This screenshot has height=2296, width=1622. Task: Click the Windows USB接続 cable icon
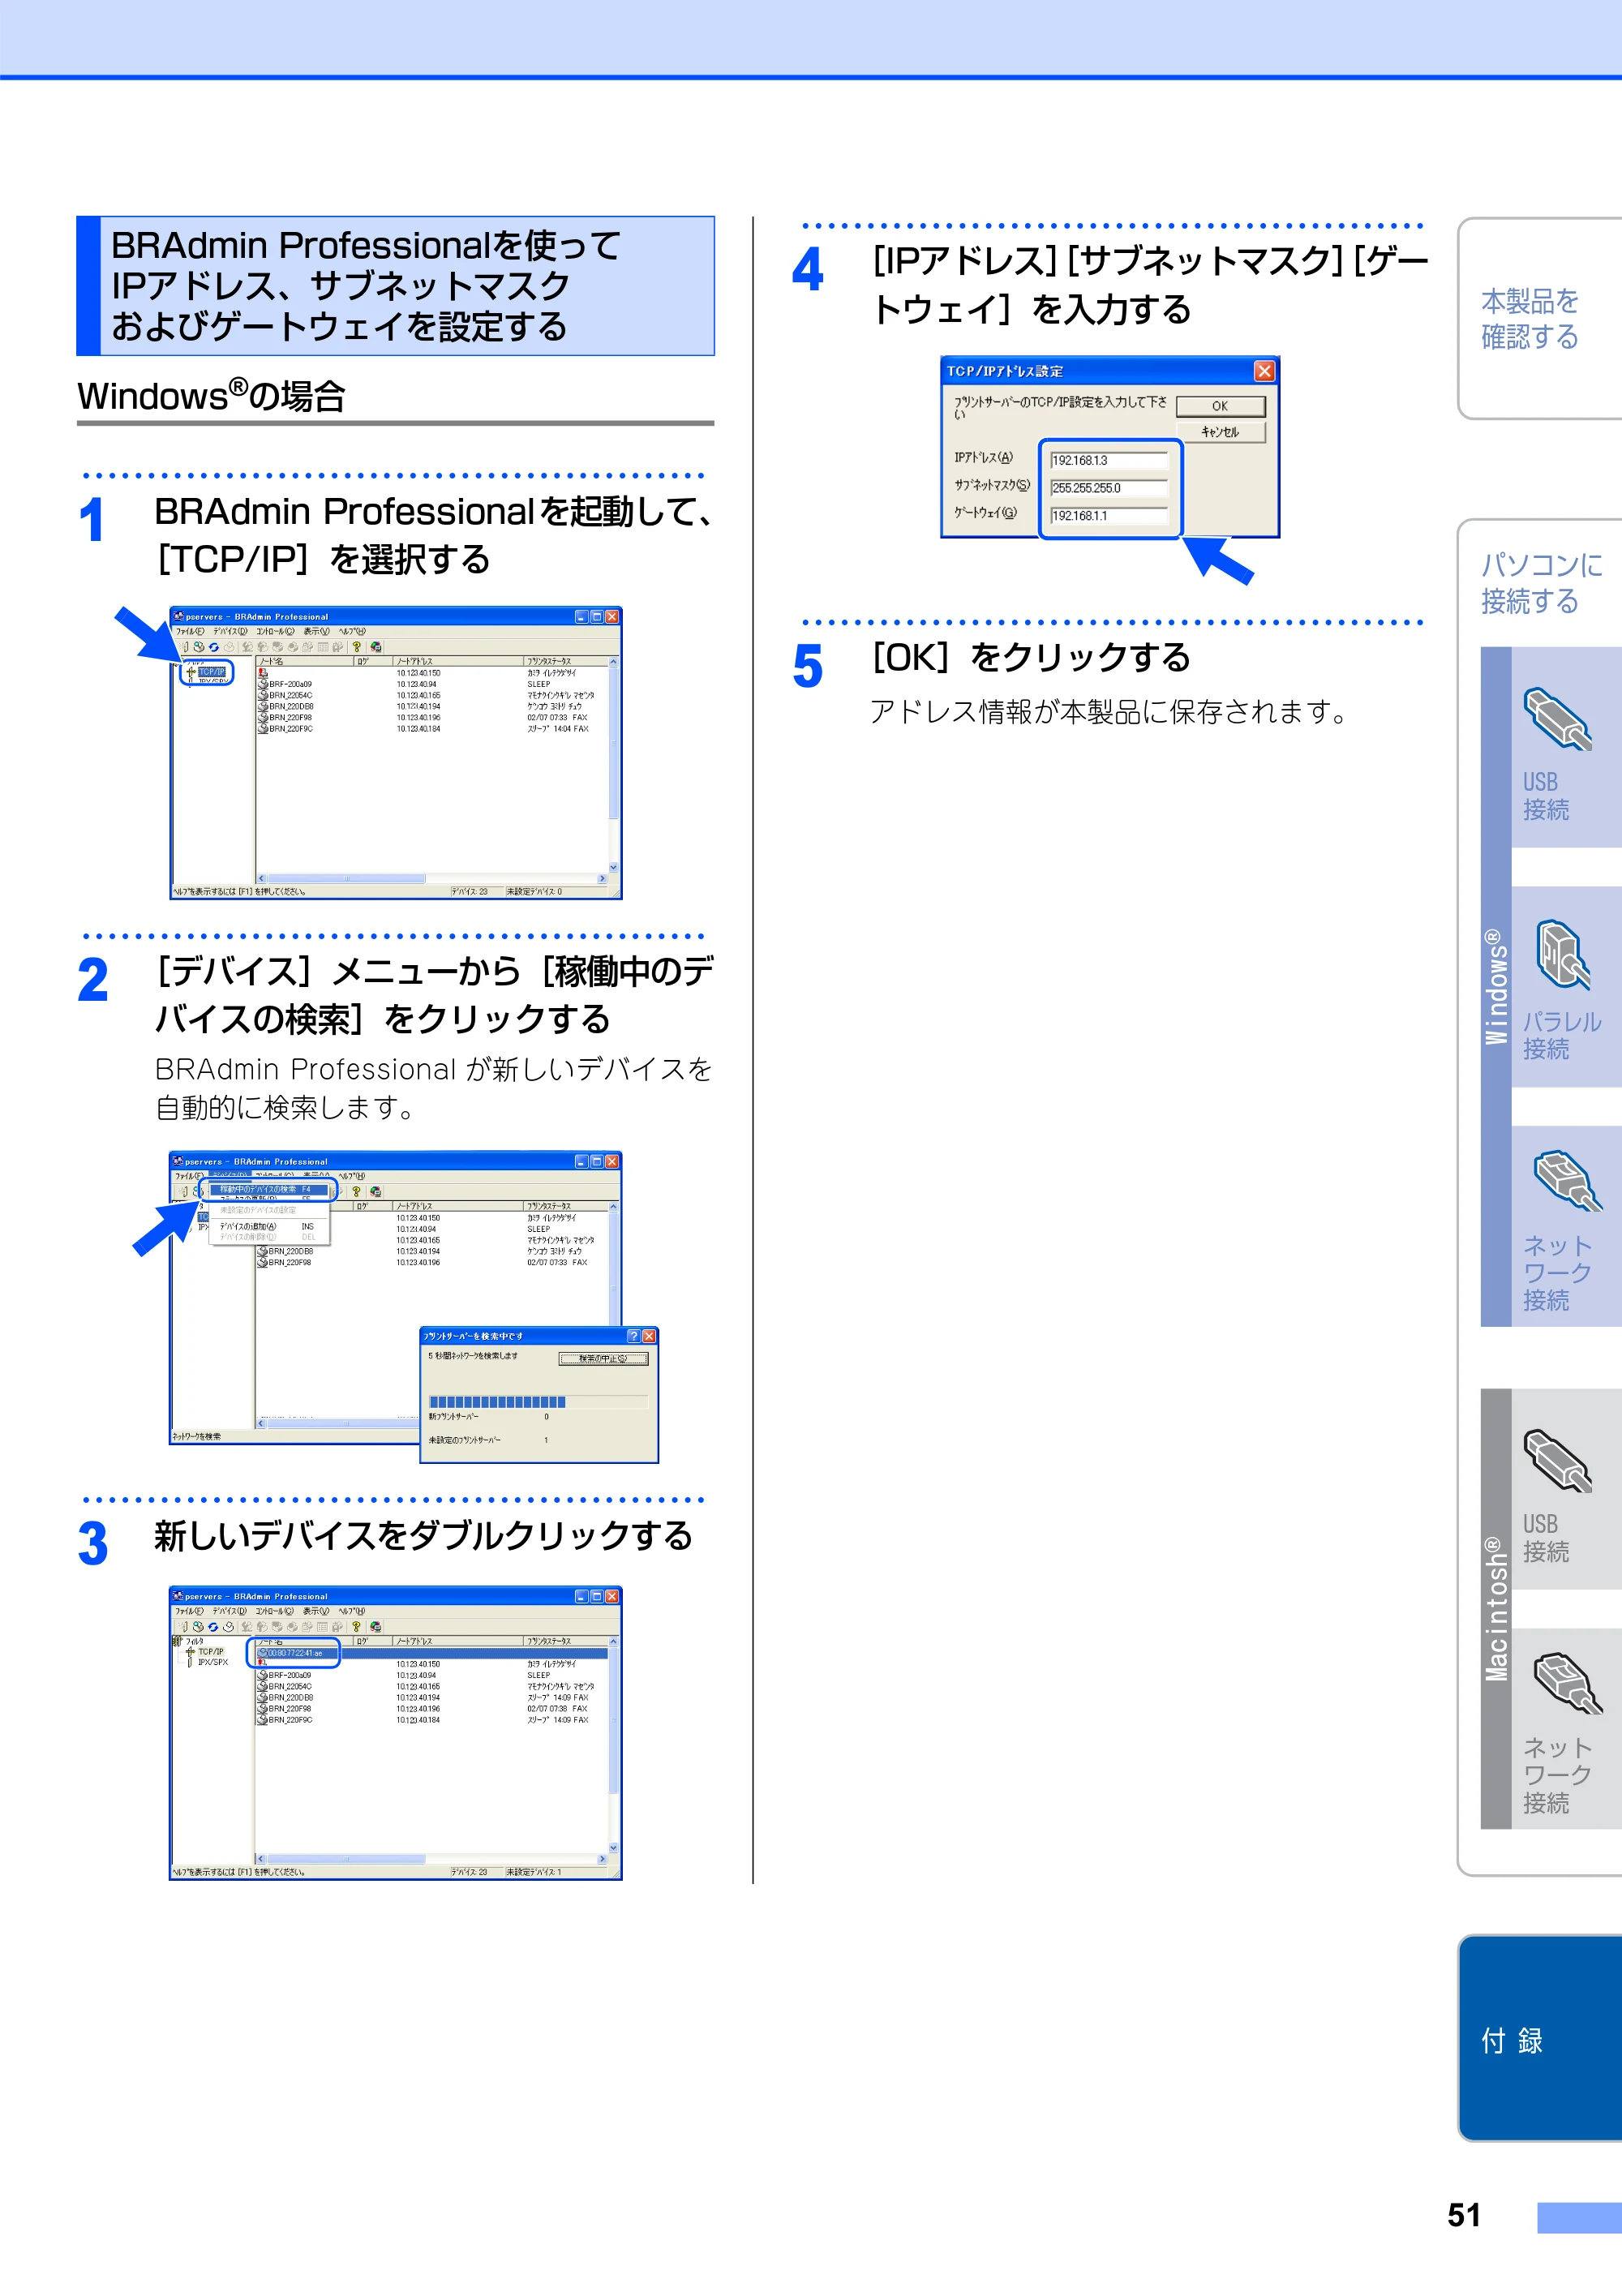click(1556, 718)
